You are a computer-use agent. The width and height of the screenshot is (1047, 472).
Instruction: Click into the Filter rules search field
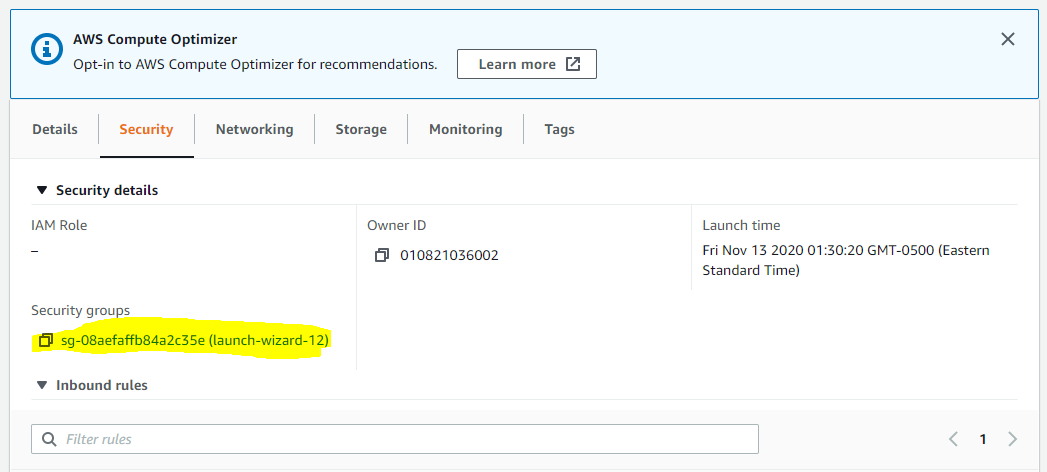(x=395, y=439)
